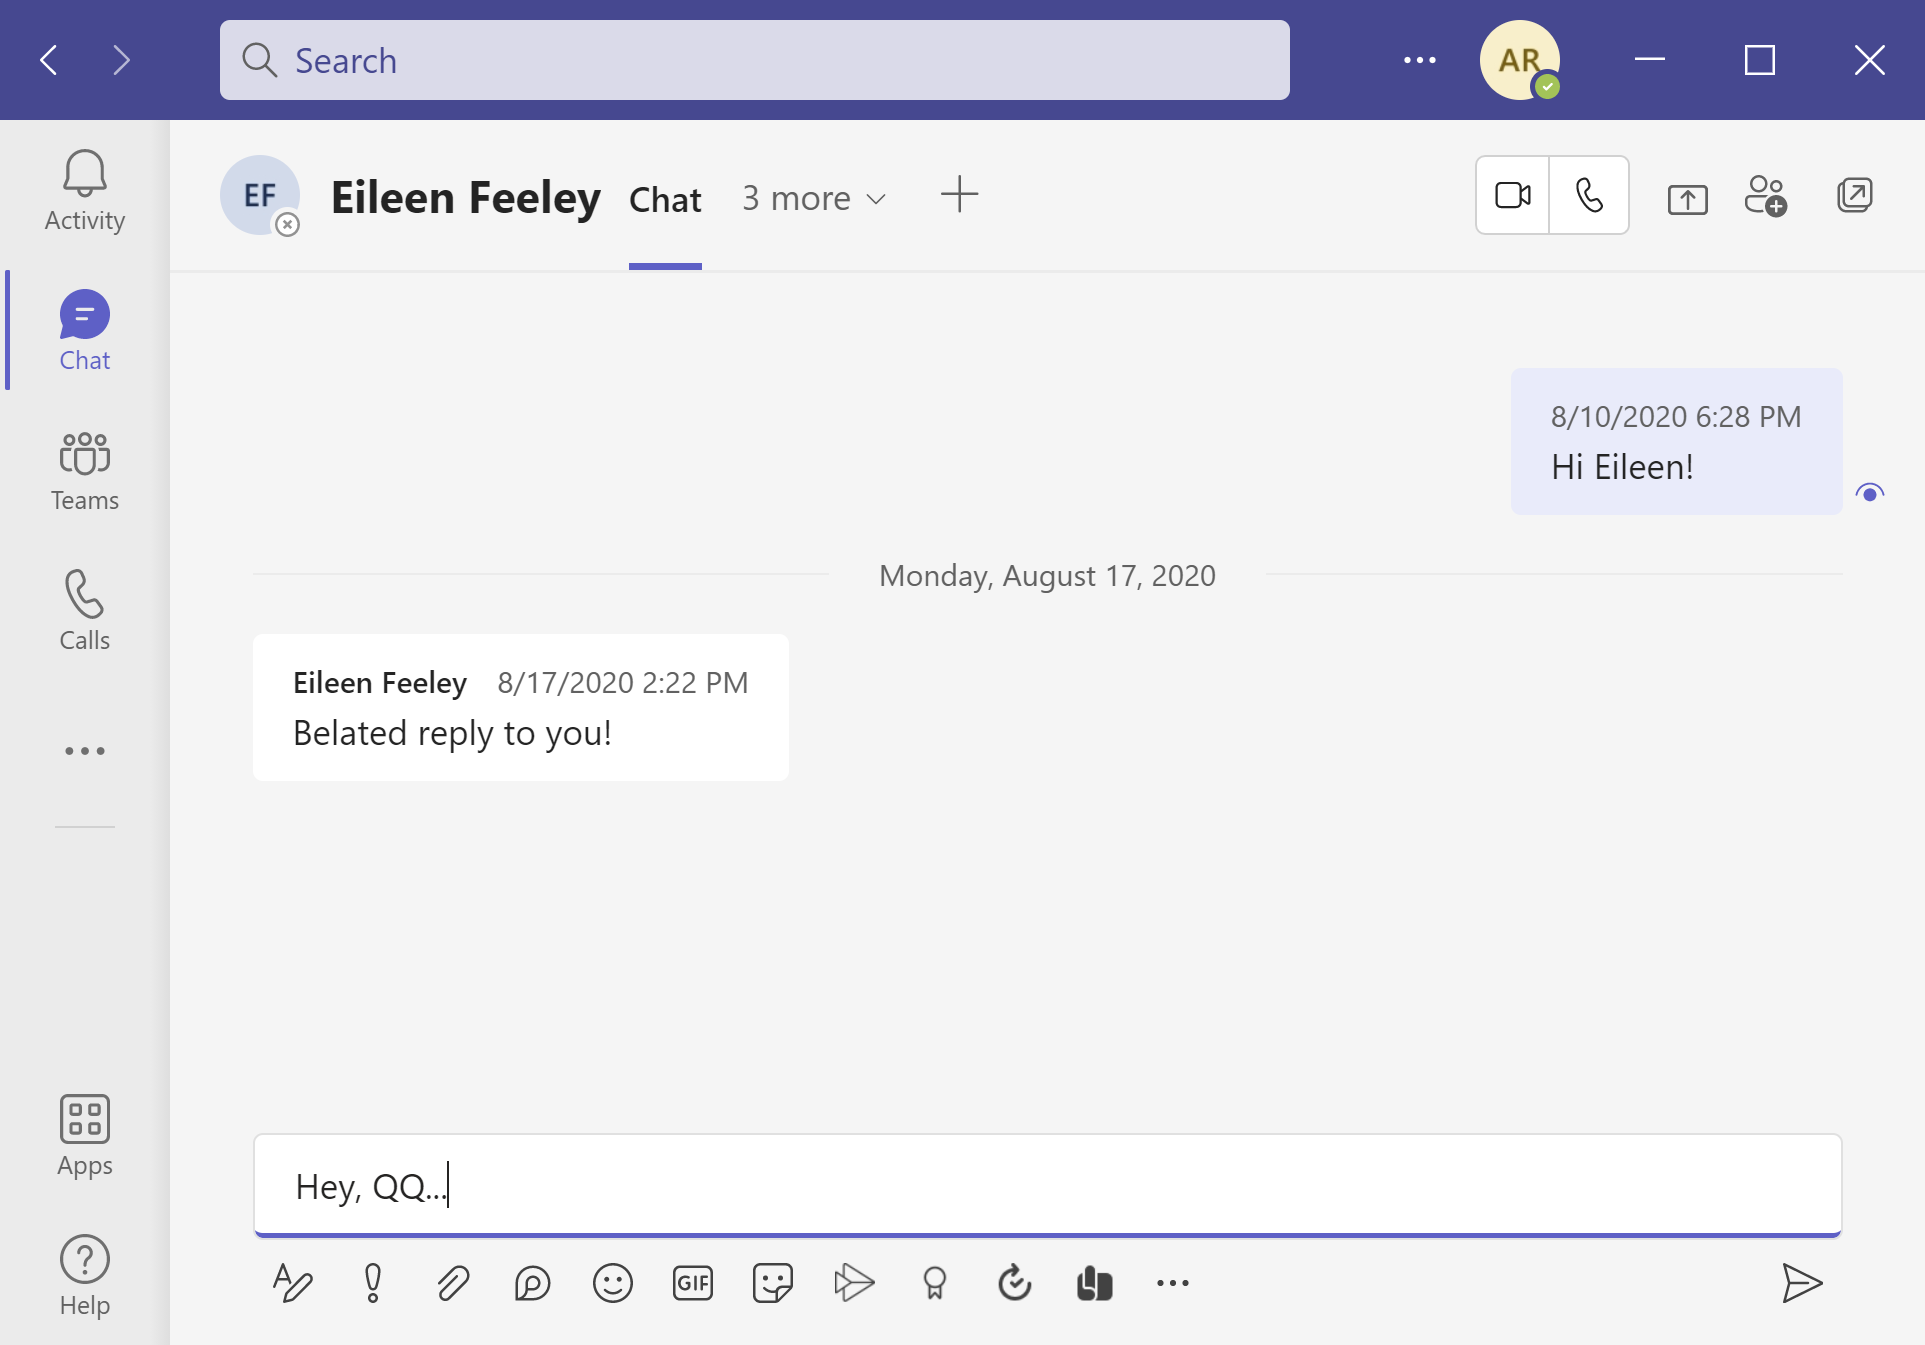Start a video call with Eileen

pyautogui.click(x=1513, y=195)
